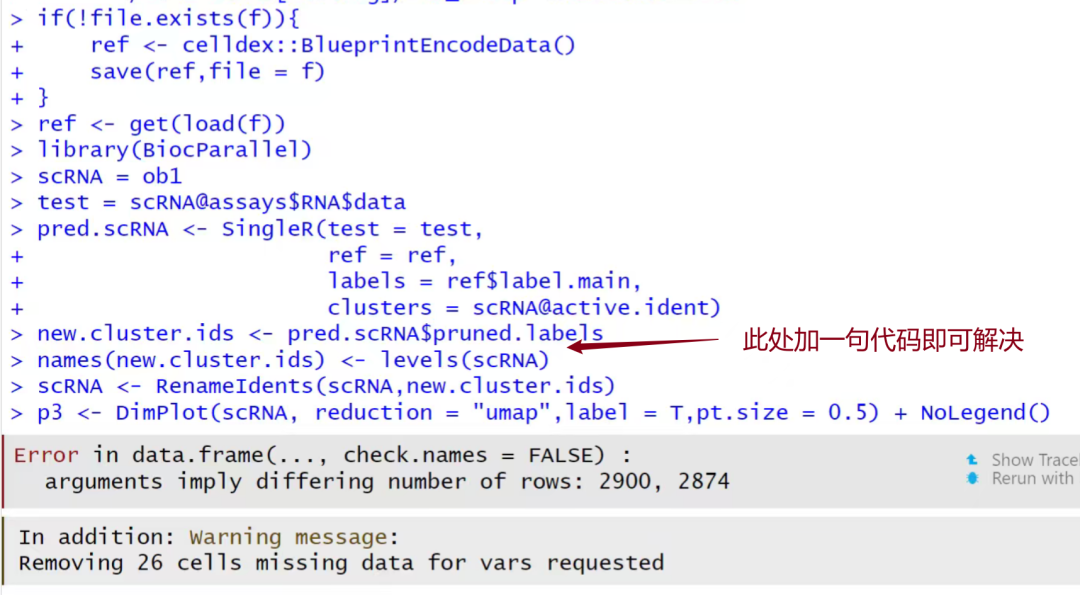Click the pruned.labels assignment line
The height and width of the screenshot is (595, 1080).
pyautogui.click(x=320, y=334)
